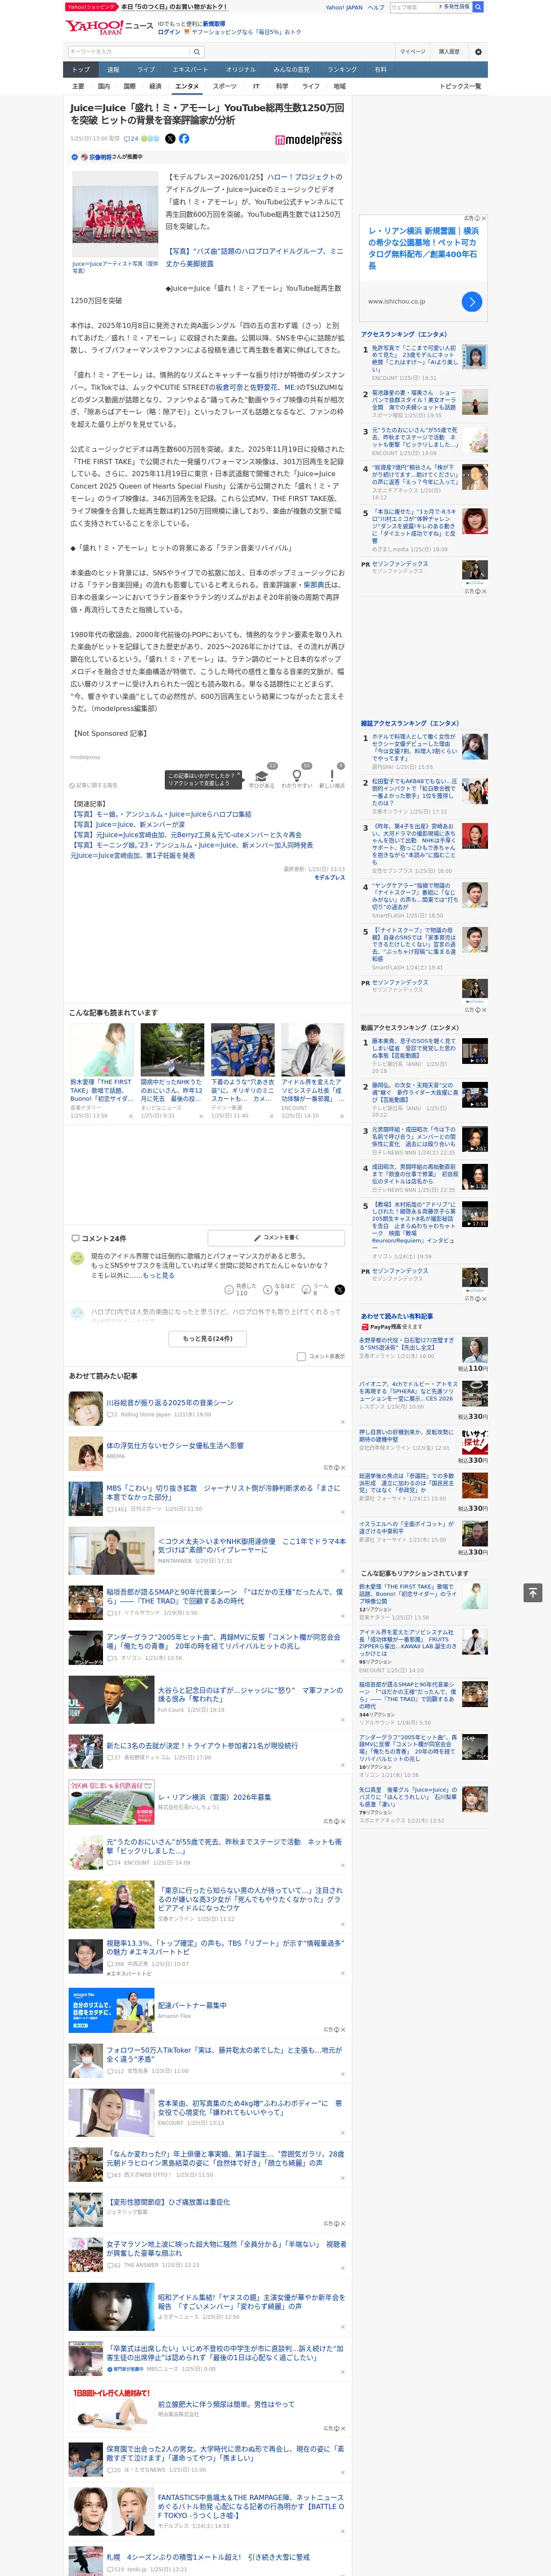The image size is (551, 2576).
Task: Click the pencil 'コメントを書く' button
Action: (x=276, y=1238)
